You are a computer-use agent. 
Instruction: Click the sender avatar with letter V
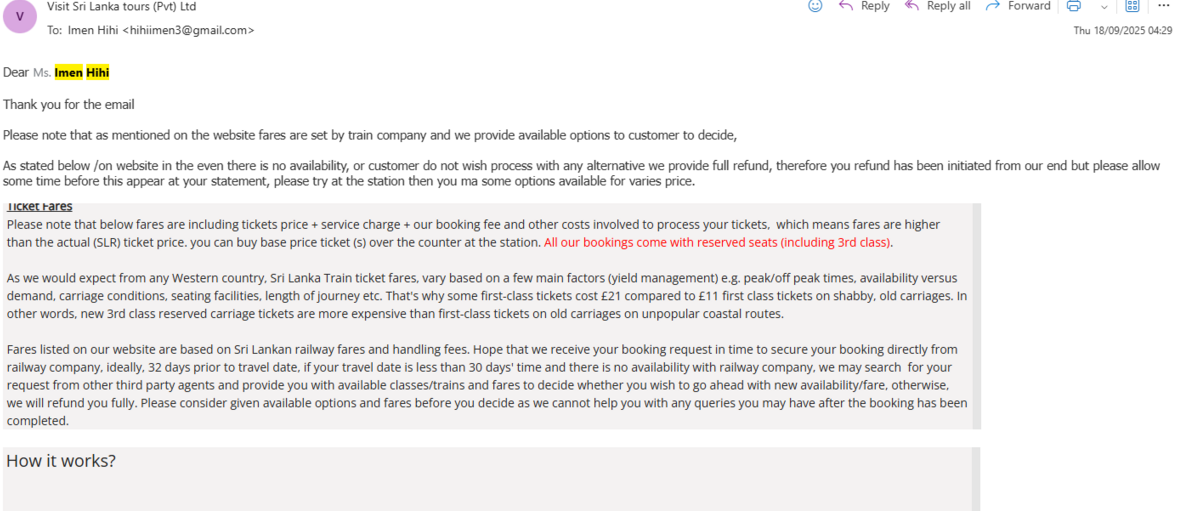point(20,16)
